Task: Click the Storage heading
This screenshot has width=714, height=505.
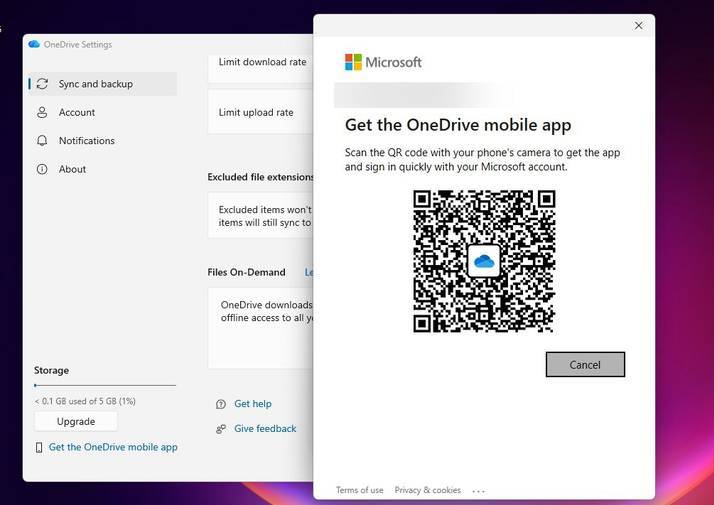Action: pyautogui.click(x=51, y=371)
